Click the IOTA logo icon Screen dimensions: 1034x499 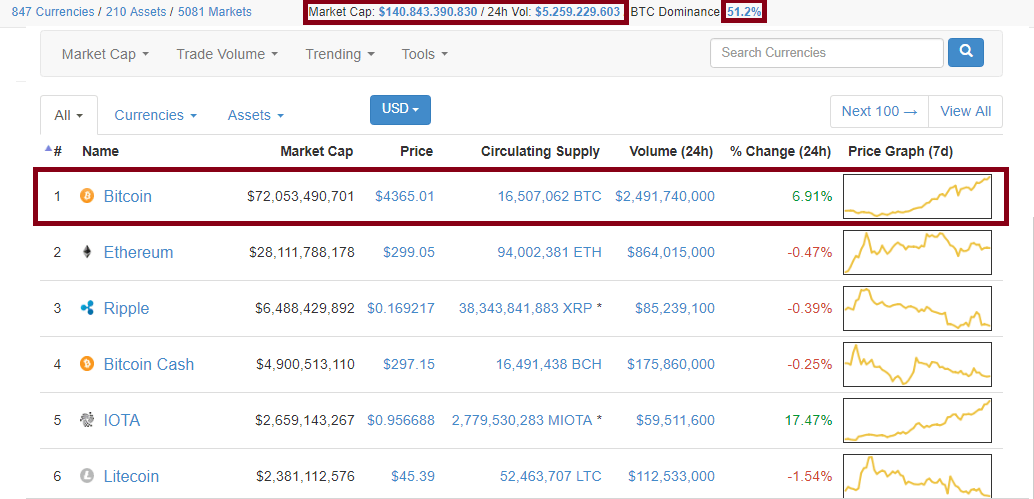point(86,420)
